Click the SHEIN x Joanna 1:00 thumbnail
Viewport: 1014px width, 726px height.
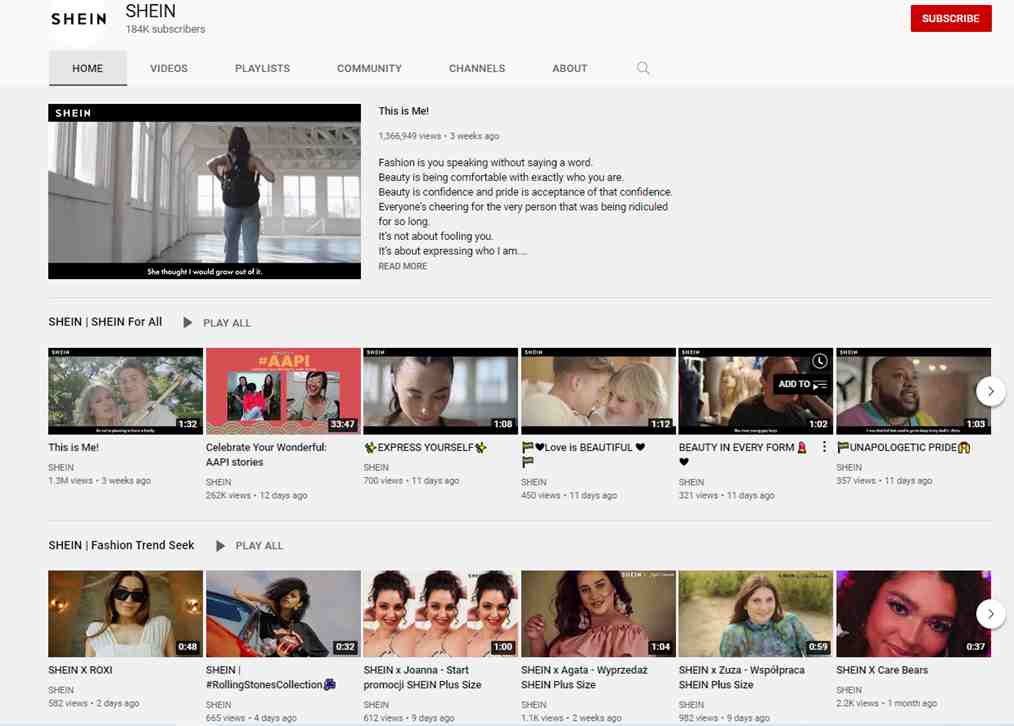click(x=440, y=614)
